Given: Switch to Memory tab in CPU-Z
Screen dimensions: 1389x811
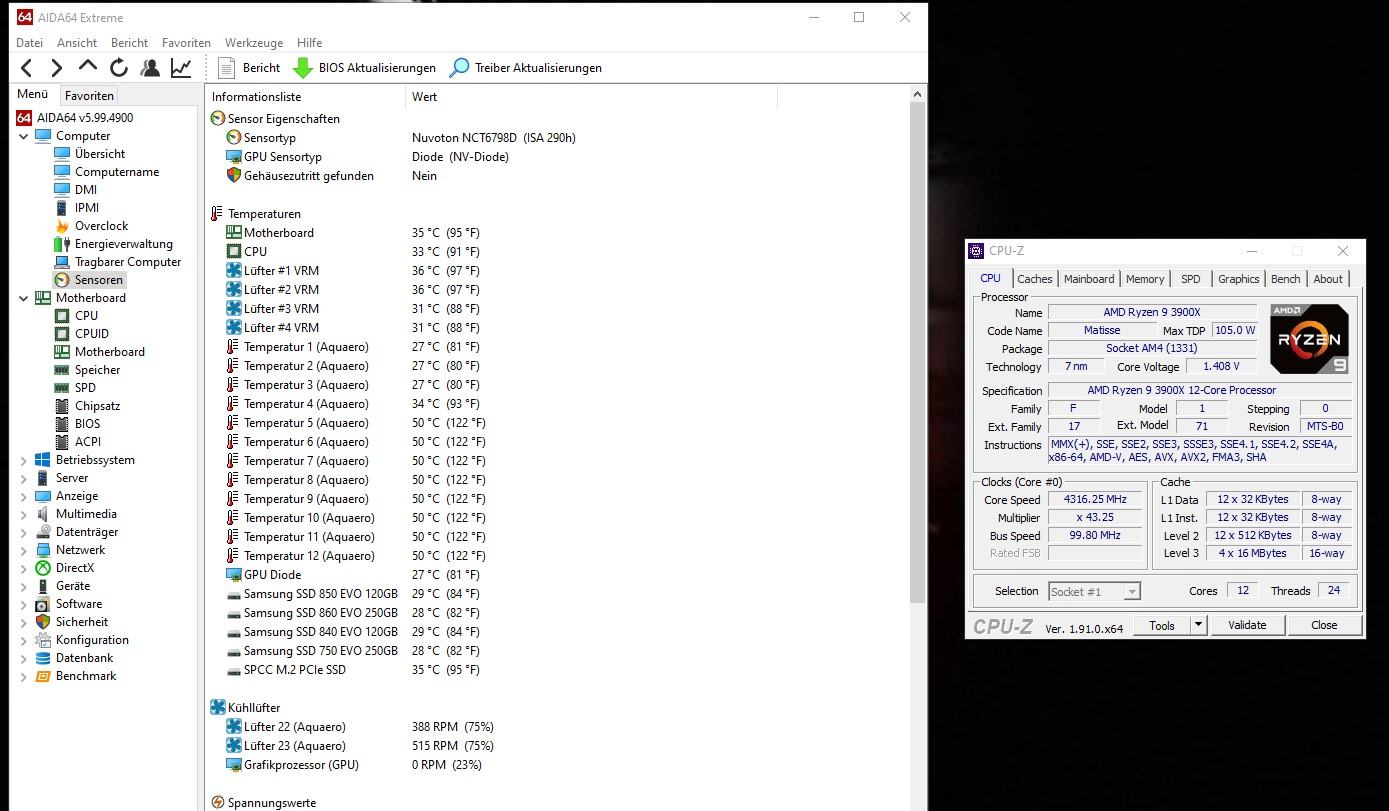Looking at the screenshot, I should point(1145,279).
